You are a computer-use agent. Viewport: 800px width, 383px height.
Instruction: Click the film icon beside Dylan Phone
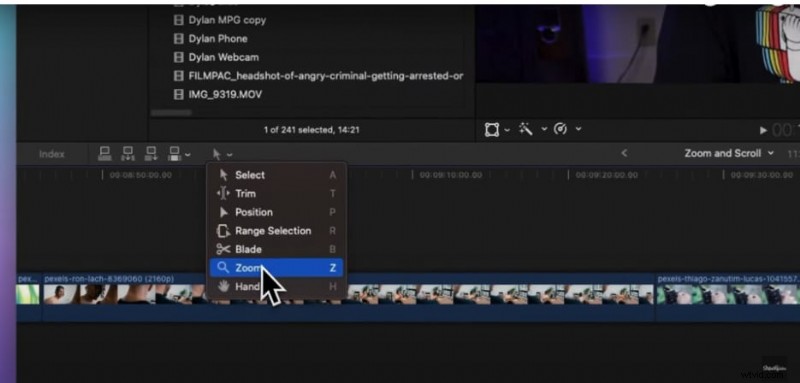(x=178, y=39)
